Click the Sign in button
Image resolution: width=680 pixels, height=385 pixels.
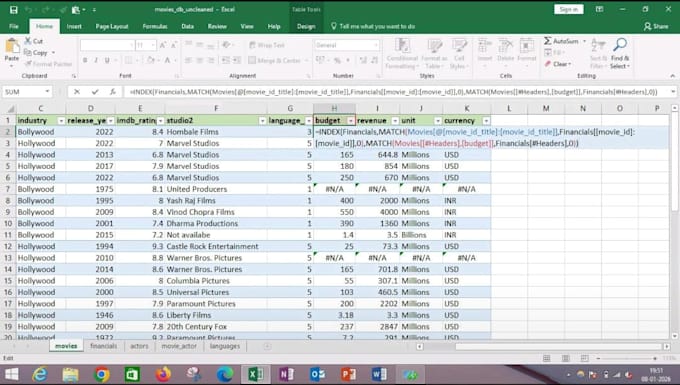point(569,9)
